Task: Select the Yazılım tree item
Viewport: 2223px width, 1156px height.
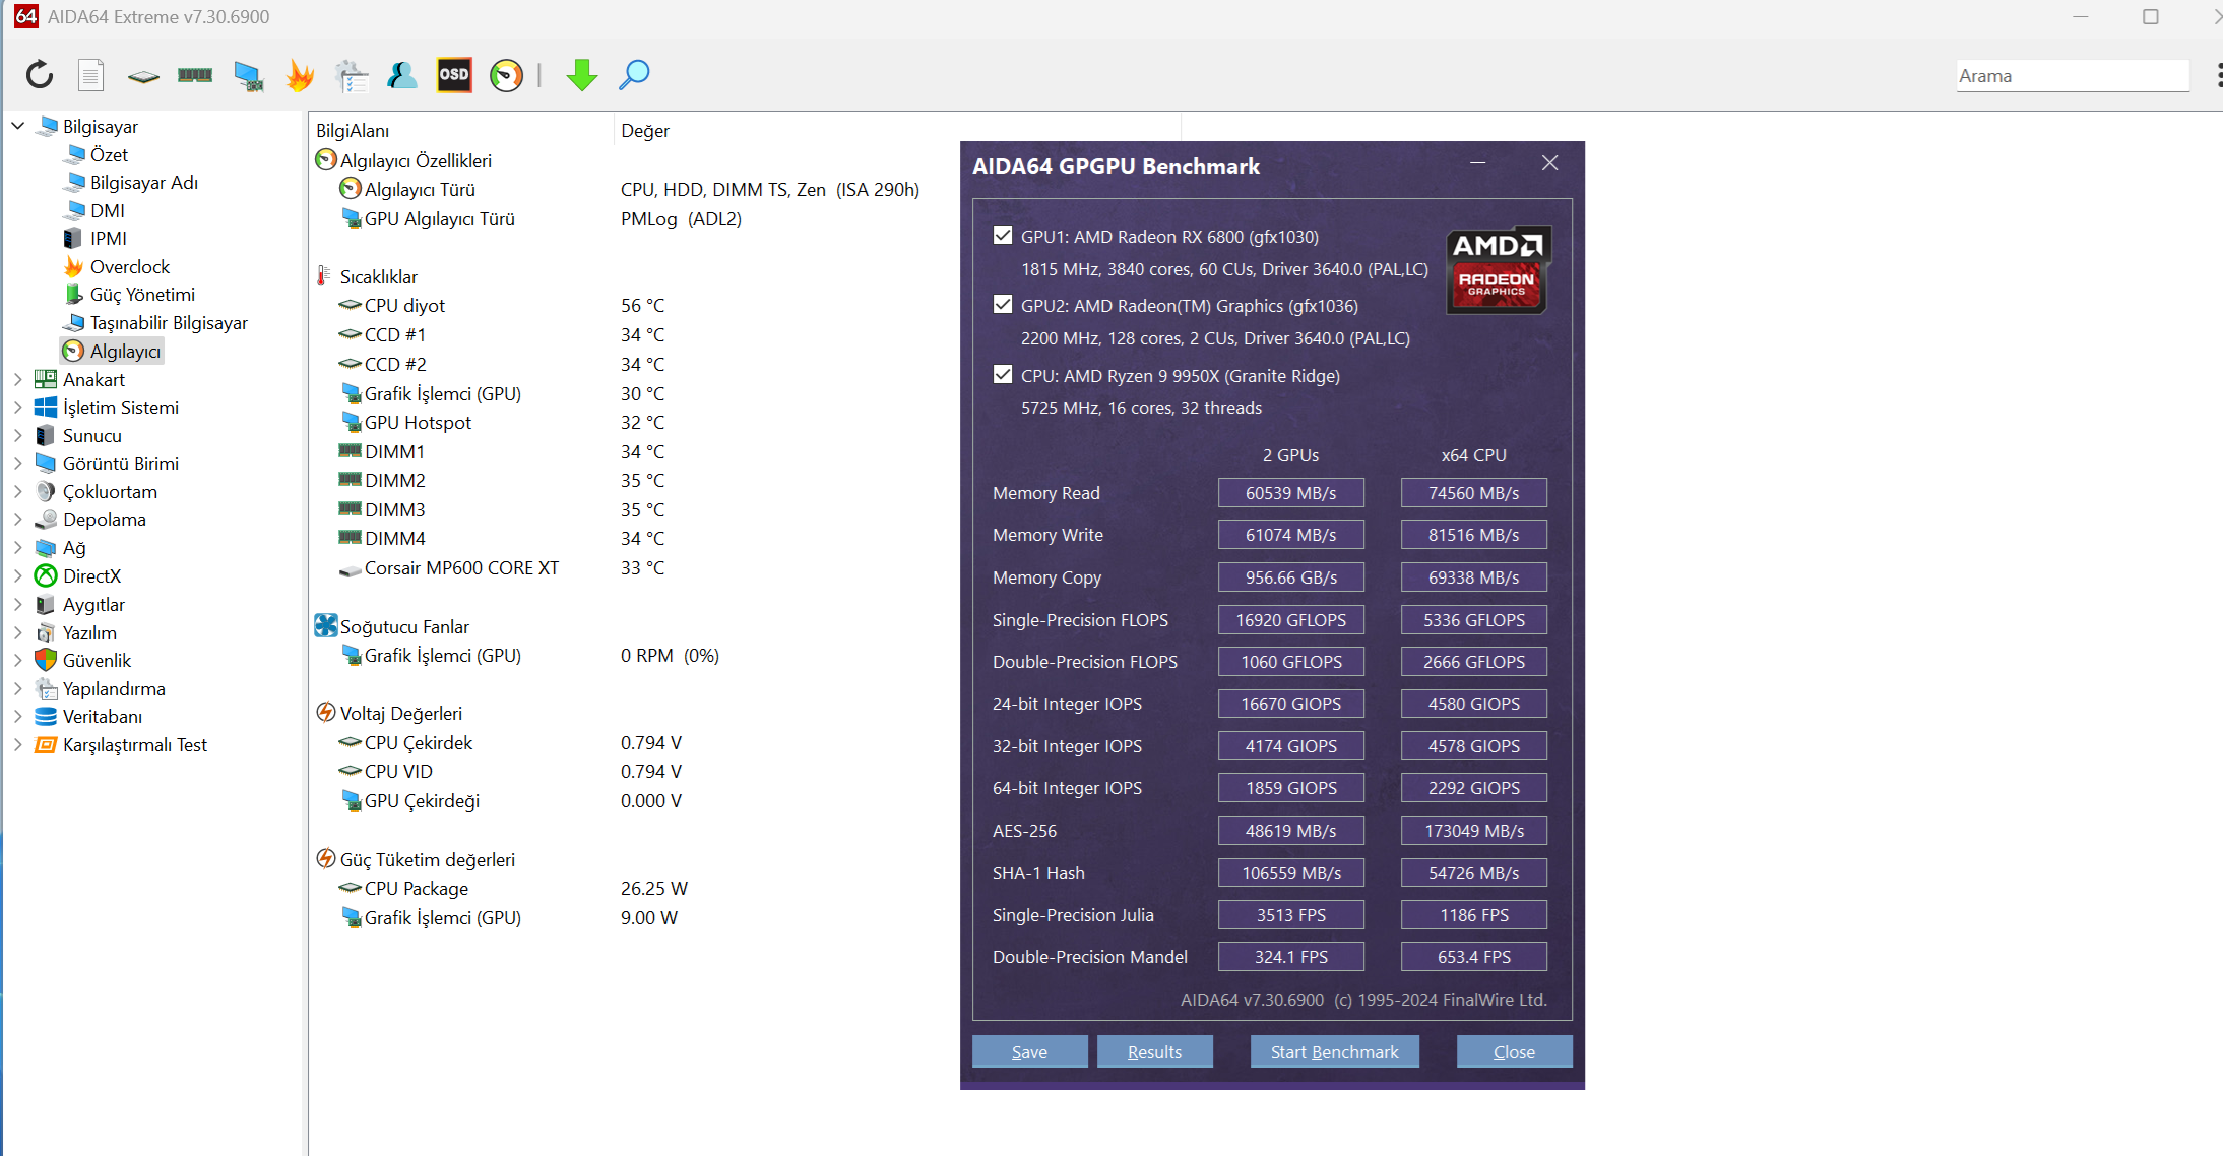Action: tap(90, 632)
